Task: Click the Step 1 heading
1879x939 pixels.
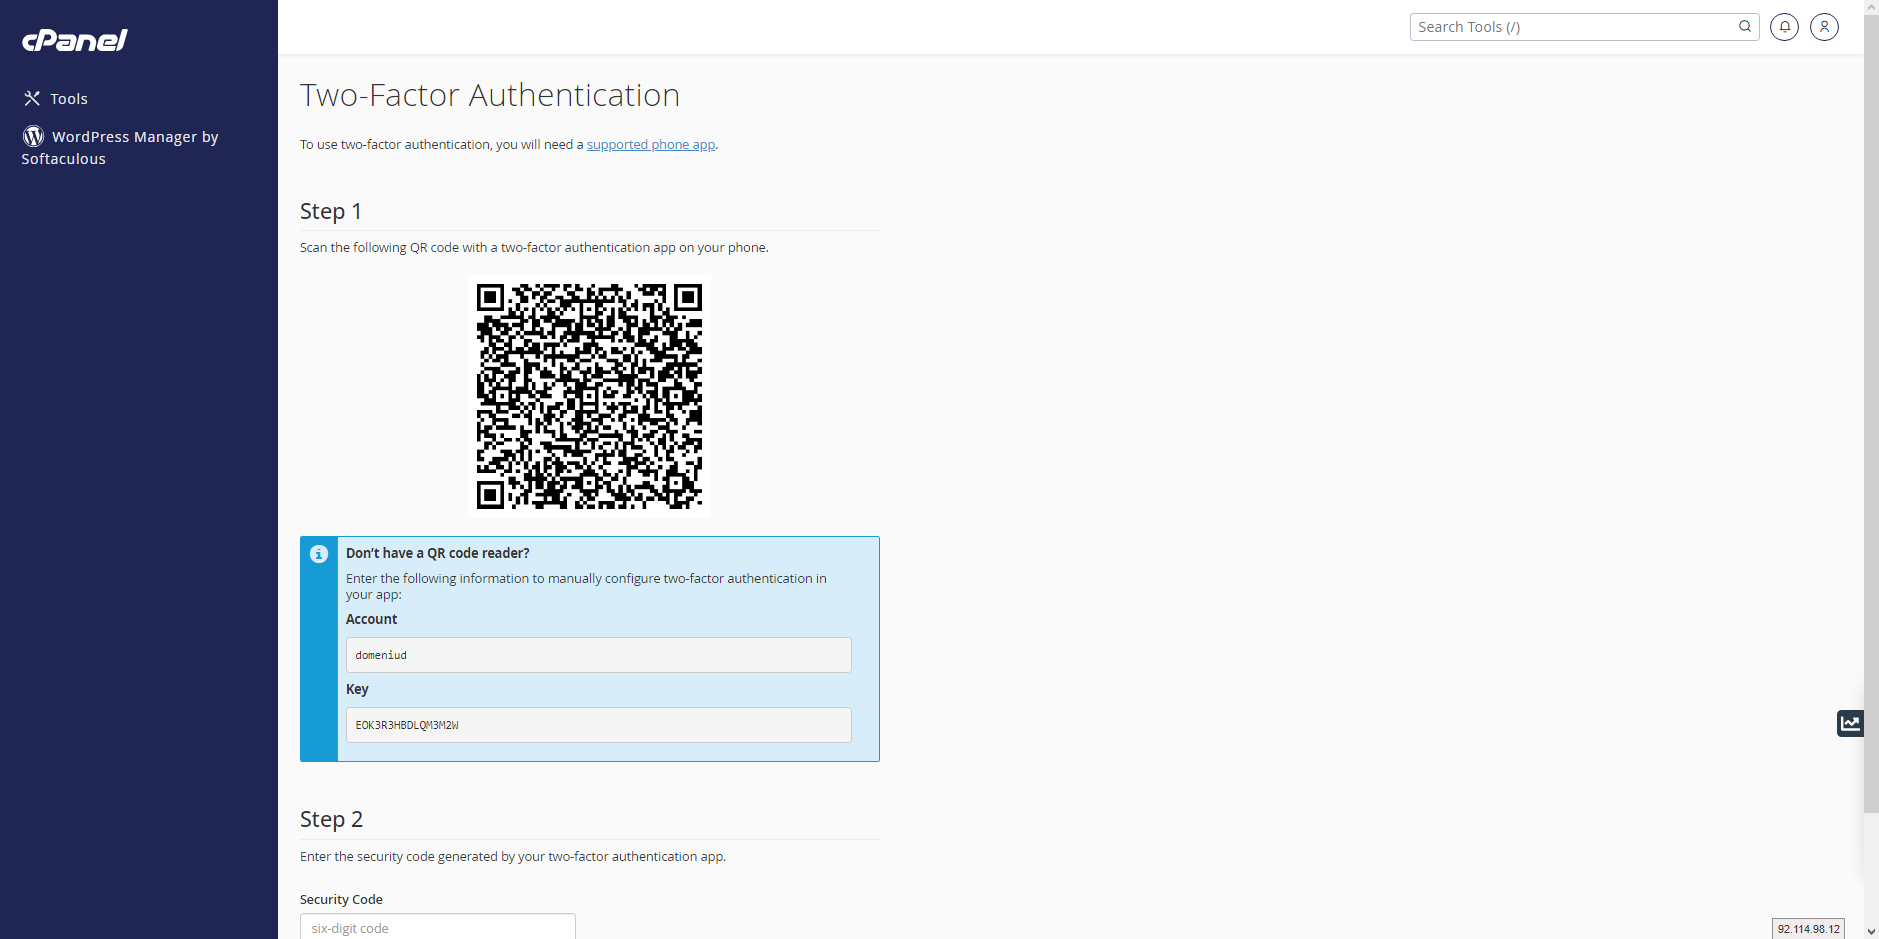Action: pyautogui.click(x=331, y=211)
